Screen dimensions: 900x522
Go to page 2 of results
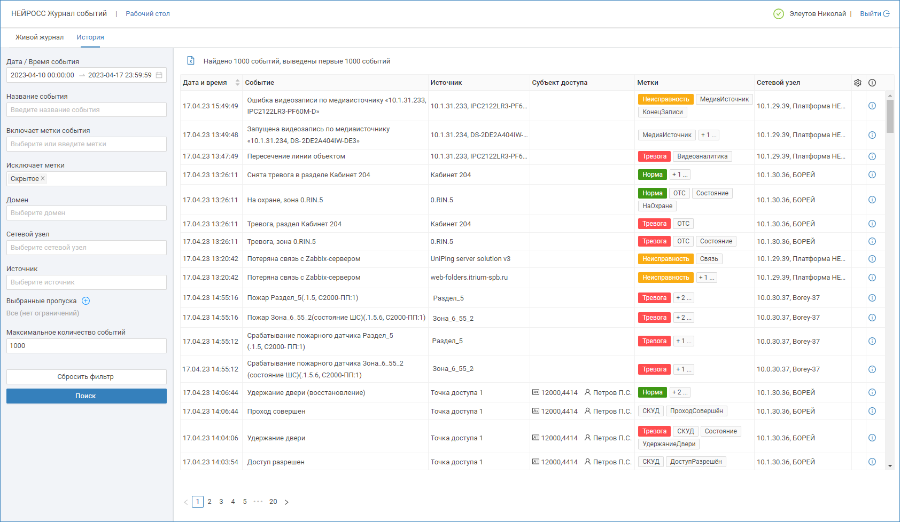pyautogui.click(x=210, y=502)
